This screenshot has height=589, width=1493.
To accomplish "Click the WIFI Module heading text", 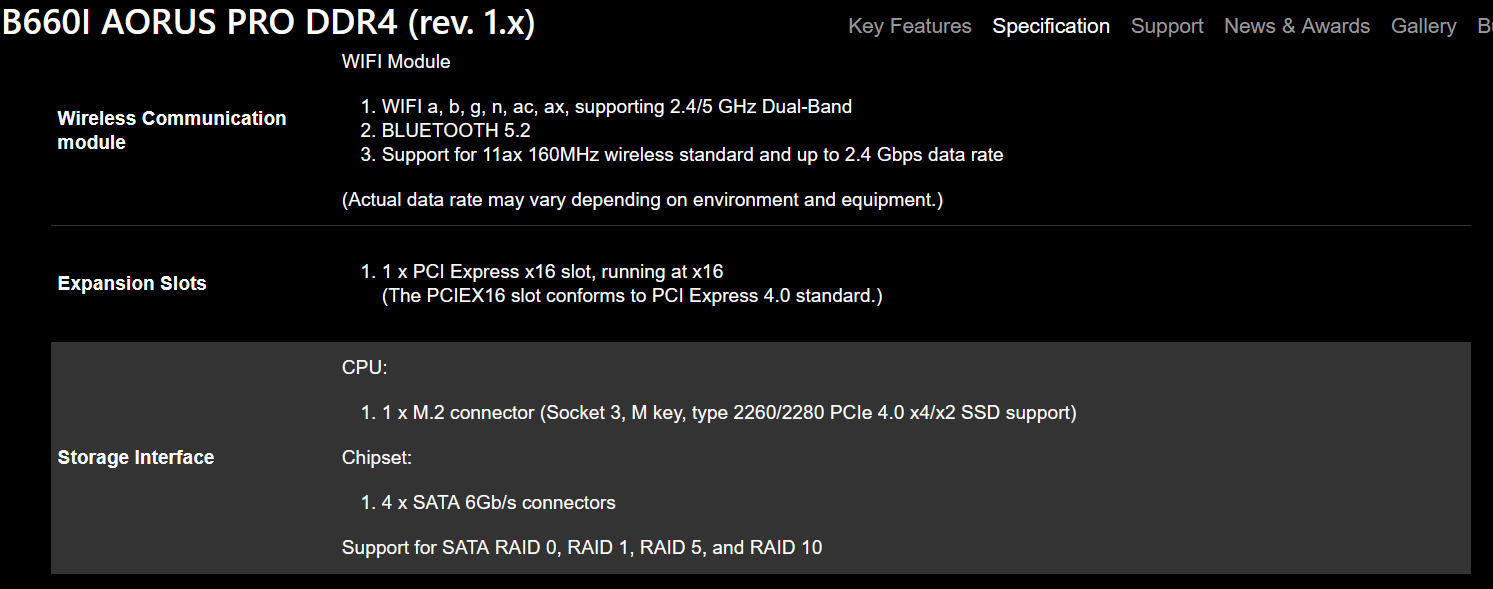I will 396,61.
